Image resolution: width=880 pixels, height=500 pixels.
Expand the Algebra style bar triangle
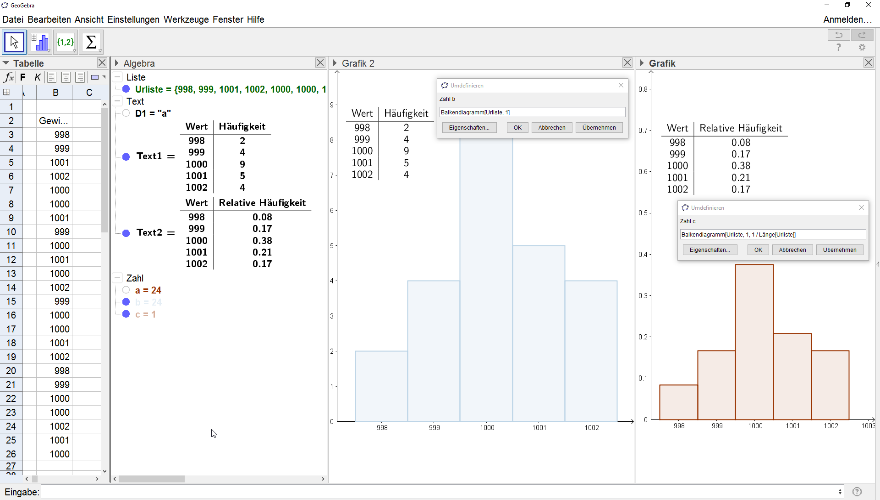[x=117, y=63]
